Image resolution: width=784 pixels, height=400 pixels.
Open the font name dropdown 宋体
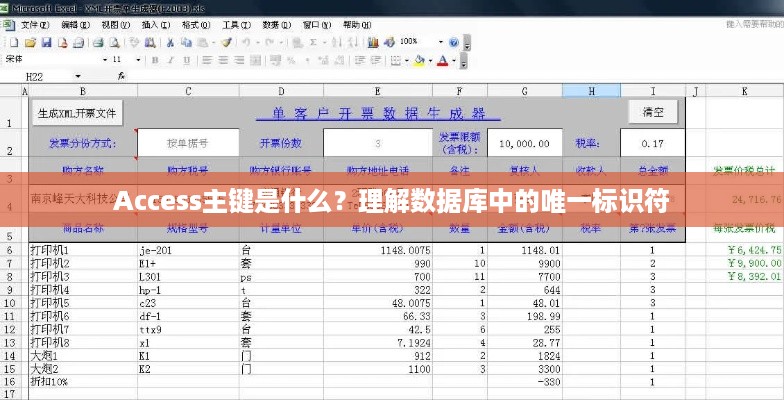(x=105, y=60)
